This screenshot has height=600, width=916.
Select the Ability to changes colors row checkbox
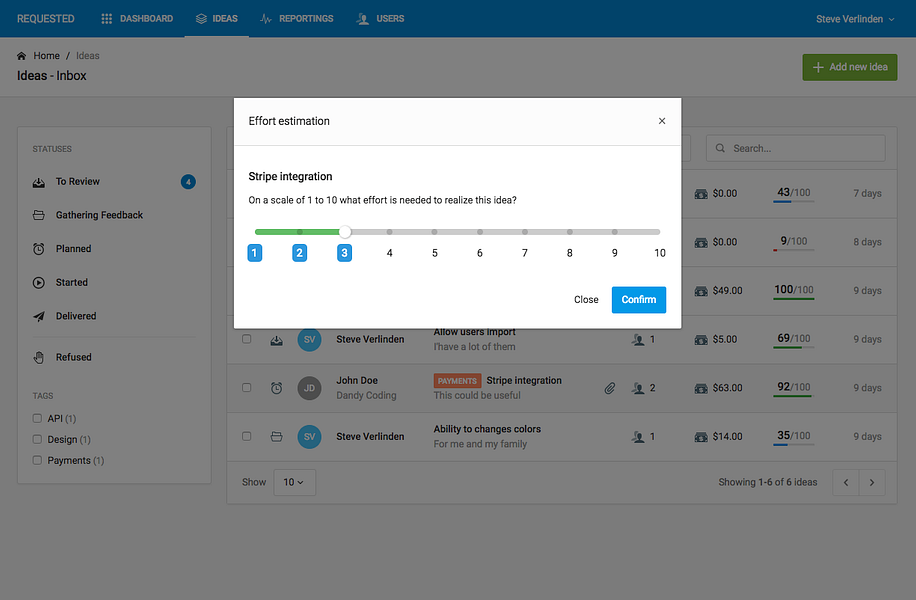(x=247, y=436)
